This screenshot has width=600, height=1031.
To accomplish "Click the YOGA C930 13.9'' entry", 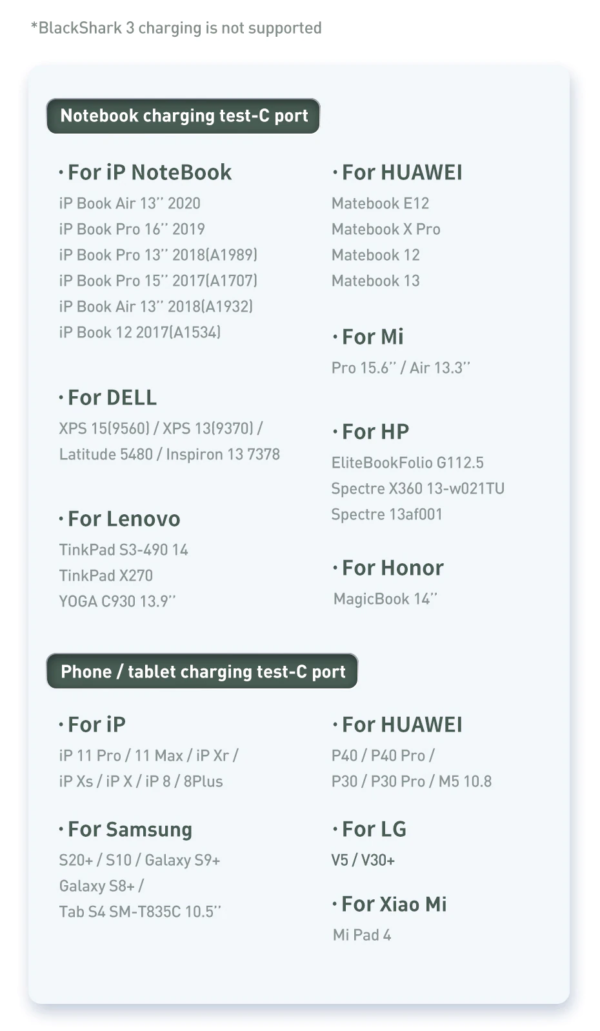I will pos(118,601).
